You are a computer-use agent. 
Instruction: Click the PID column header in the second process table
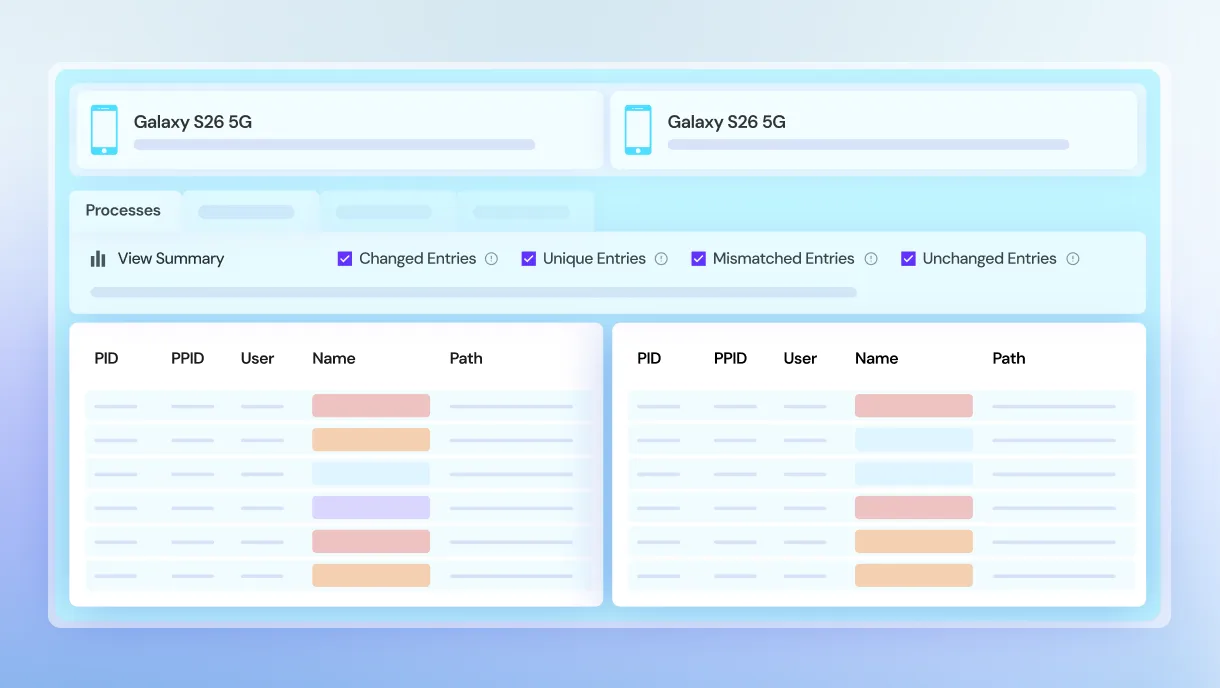pos(650,358)
